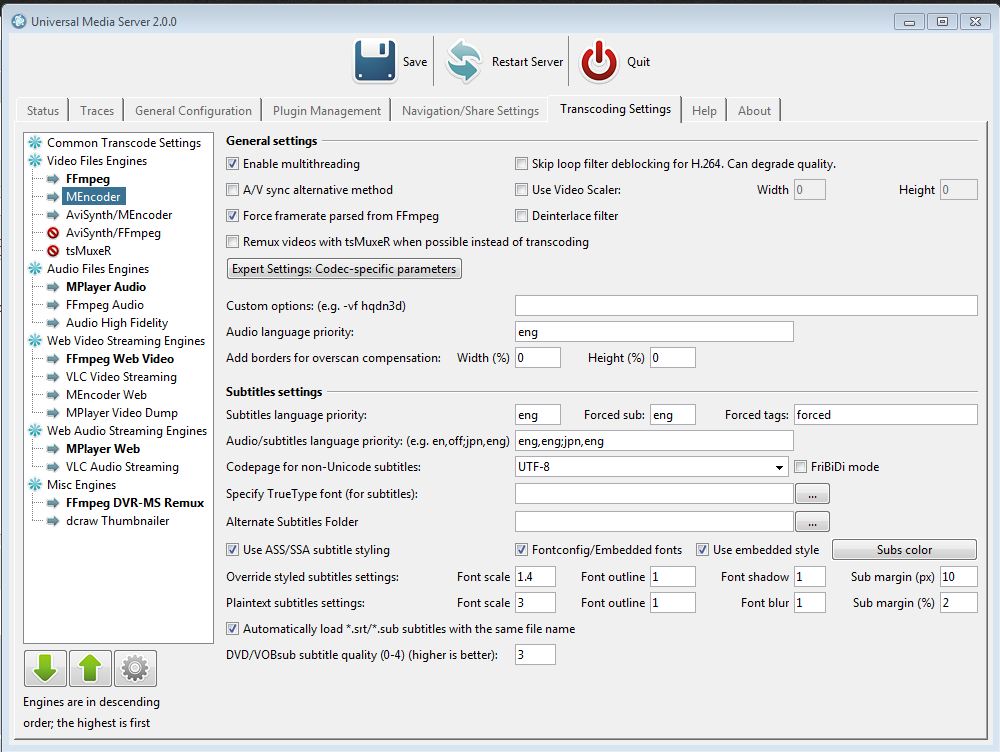Viewport: 1000px width, 752px height.
Task: Click arrow icon beside MPlayer Audio
Action: 54,287
